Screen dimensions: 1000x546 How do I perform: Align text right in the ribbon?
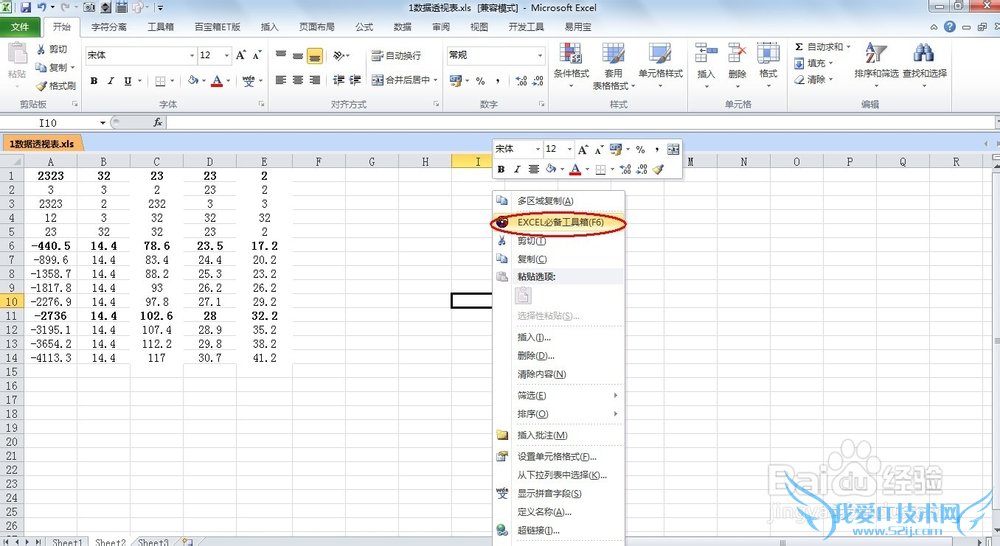(315, 80)
